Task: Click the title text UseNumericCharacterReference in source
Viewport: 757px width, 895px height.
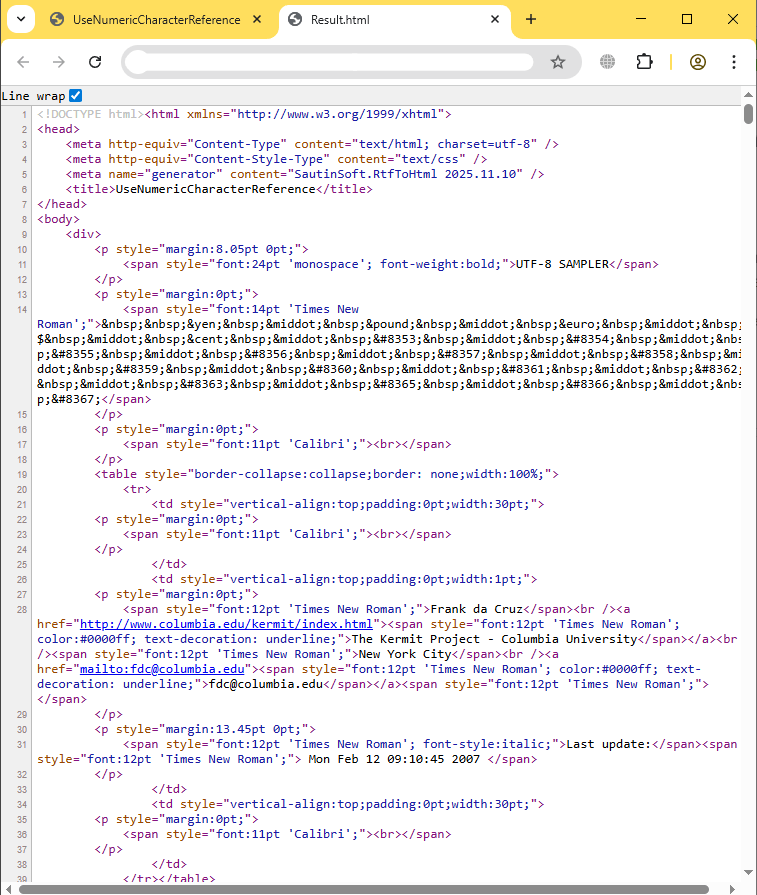Action: click(215, 190)
